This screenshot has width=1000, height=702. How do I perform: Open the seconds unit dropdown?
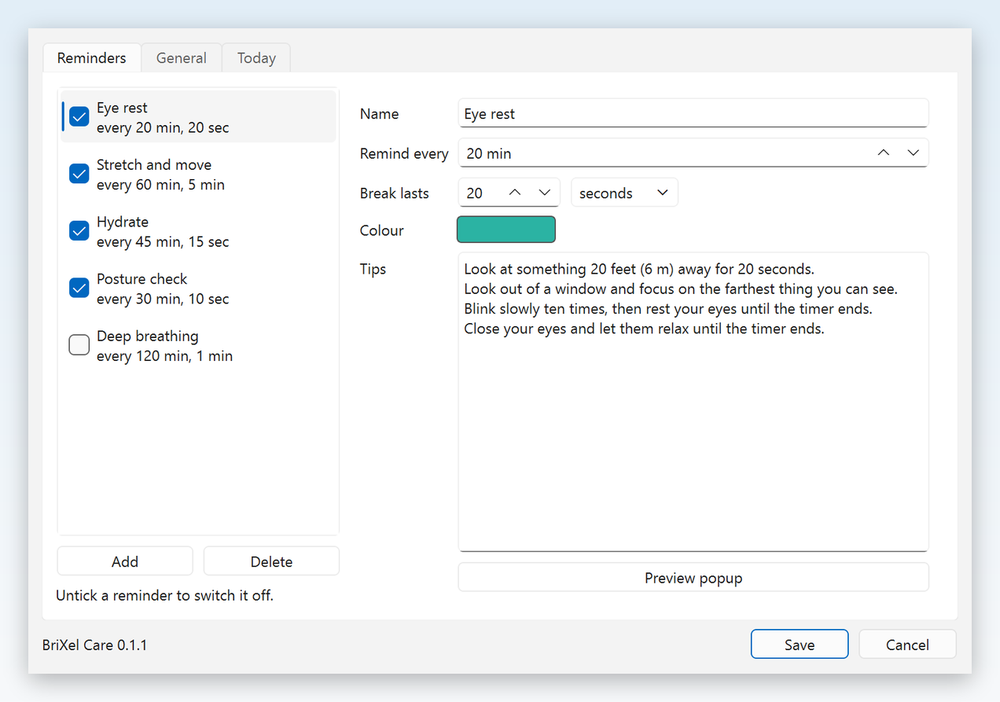(624, 193)
